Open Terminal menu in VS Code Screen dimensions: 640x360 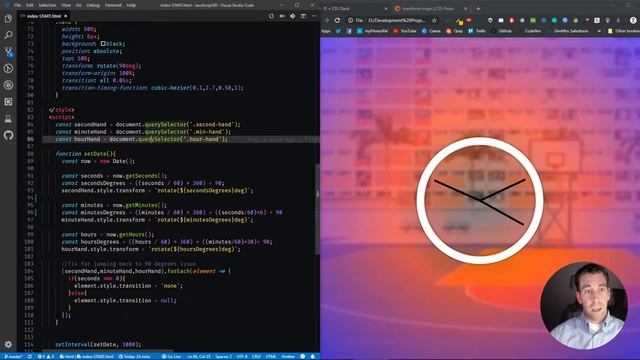tap(113, 5)
